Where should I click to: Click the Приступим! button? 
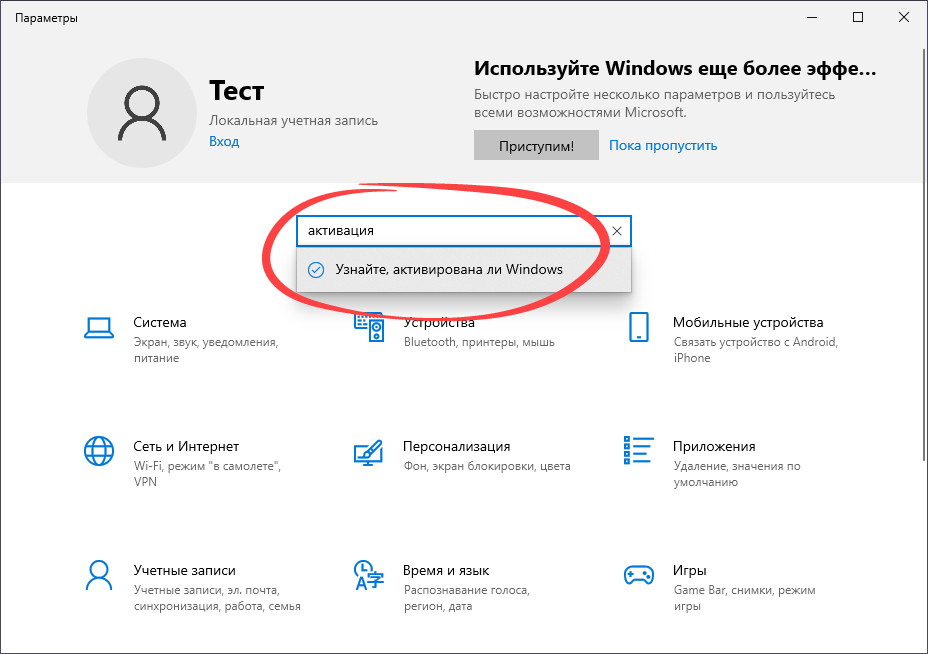pos(536,145)
